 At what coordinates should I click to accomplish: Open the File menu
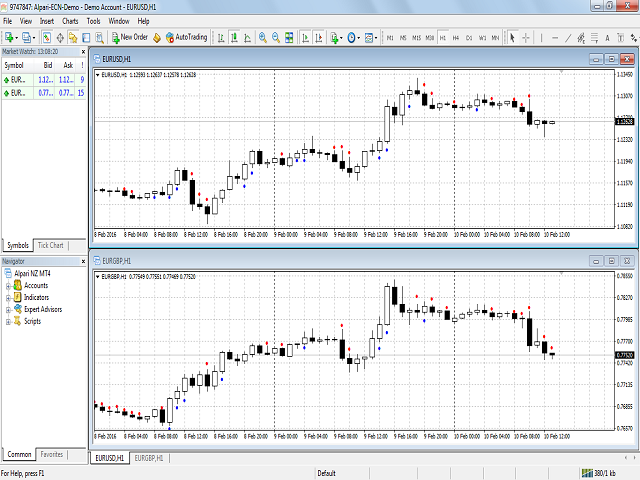point(7,21)
